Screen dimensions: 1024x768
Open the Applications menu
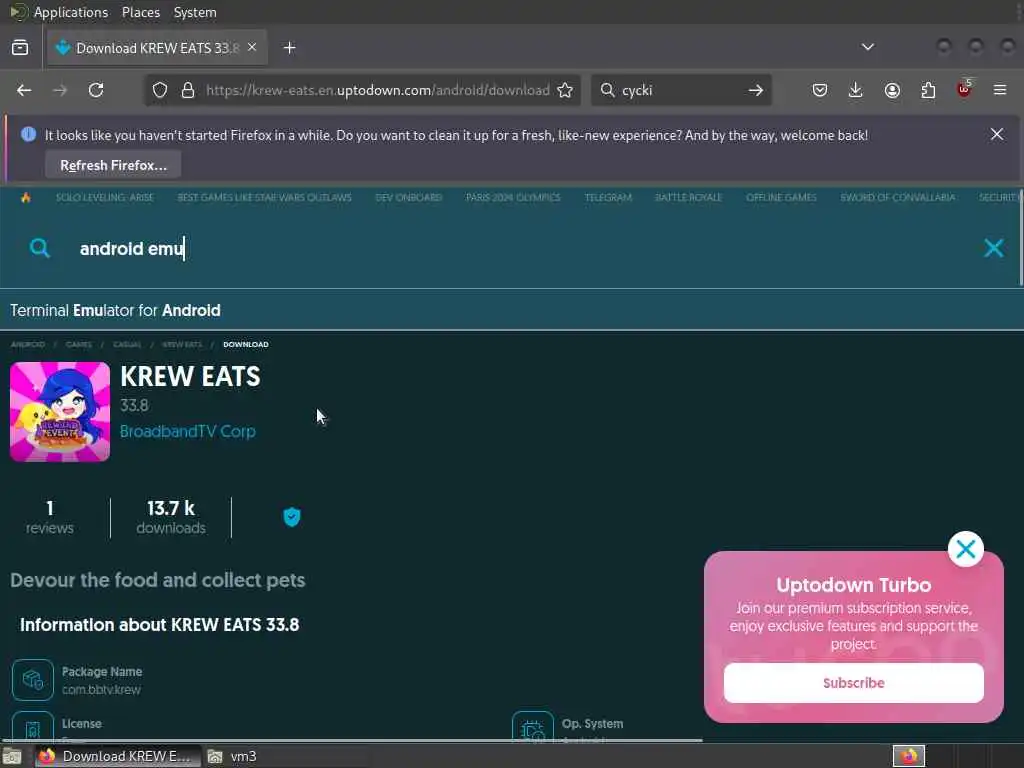71,12
